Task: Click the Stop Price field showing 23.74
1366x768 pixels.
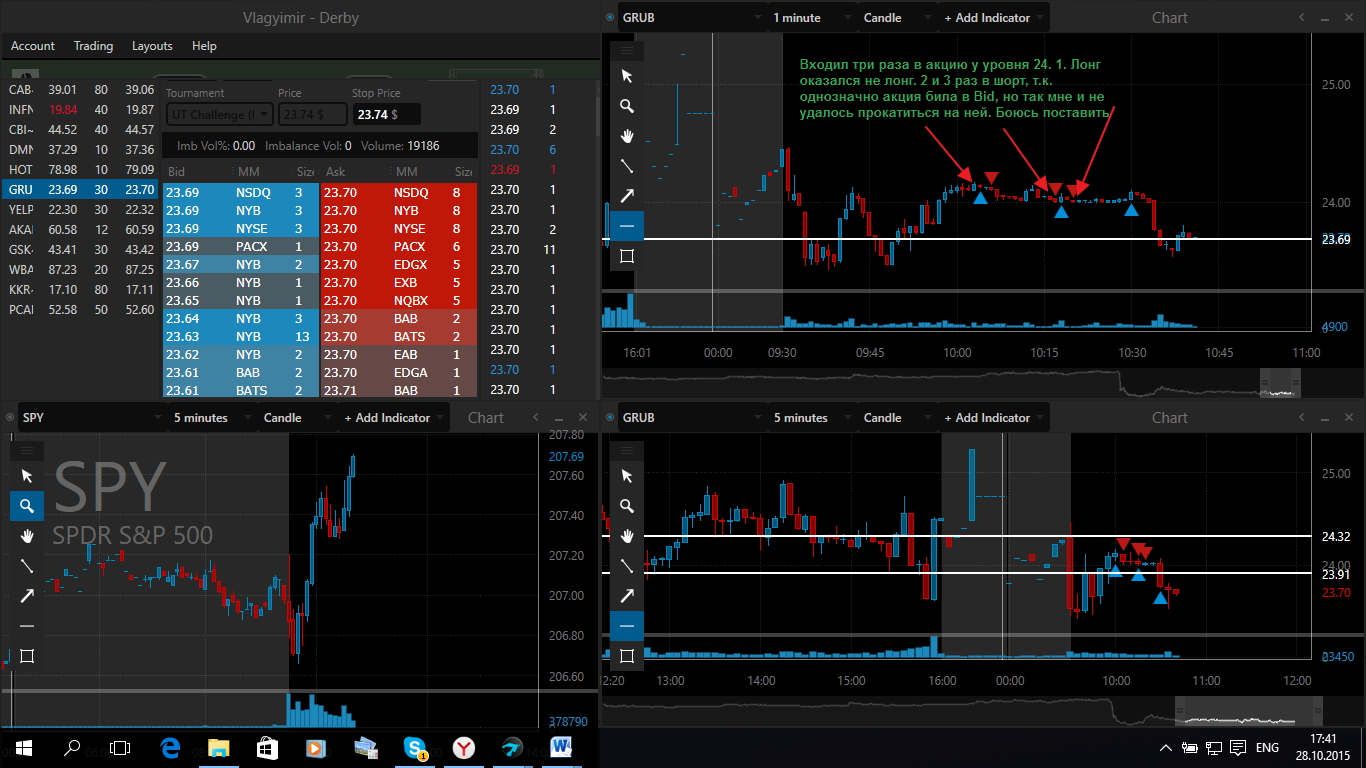Action: coord(386,115)
